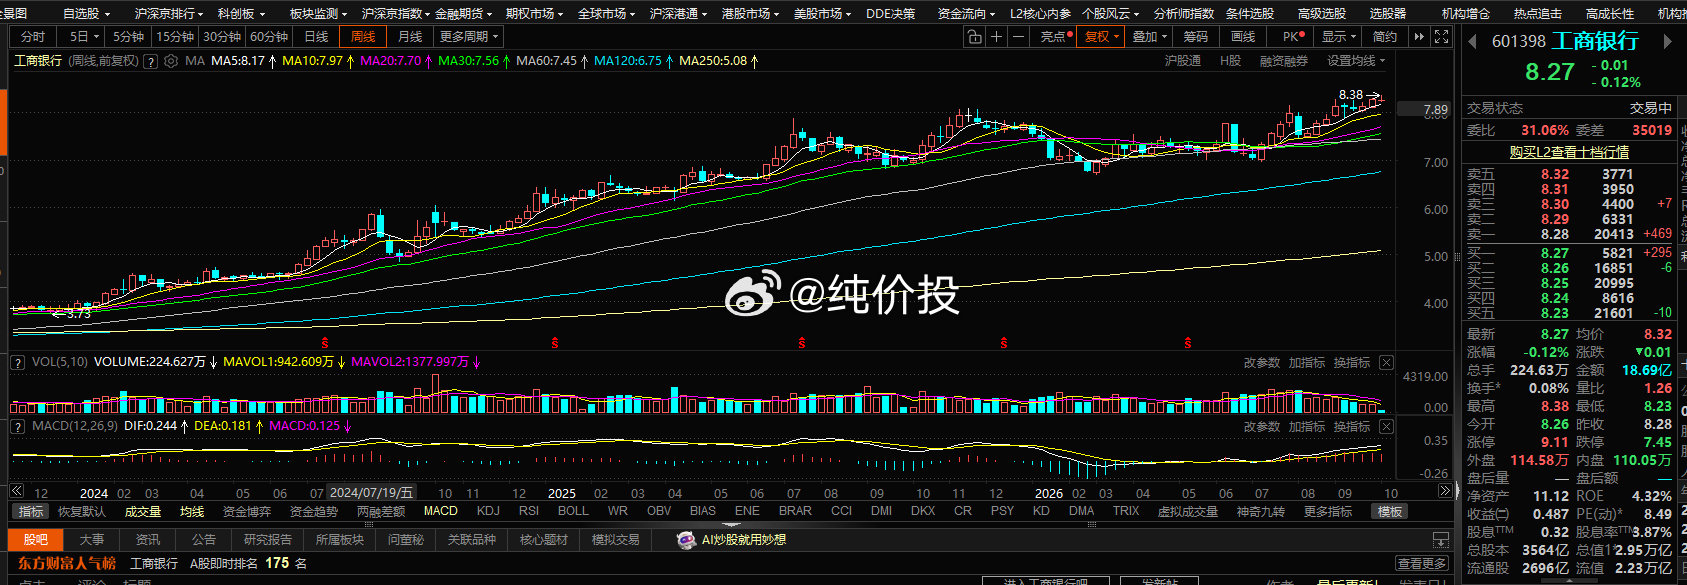This screenshot has height=585, width=1687.
Task: Expand toolbar with double-arrow icon
Action: tap(1419, 37)
